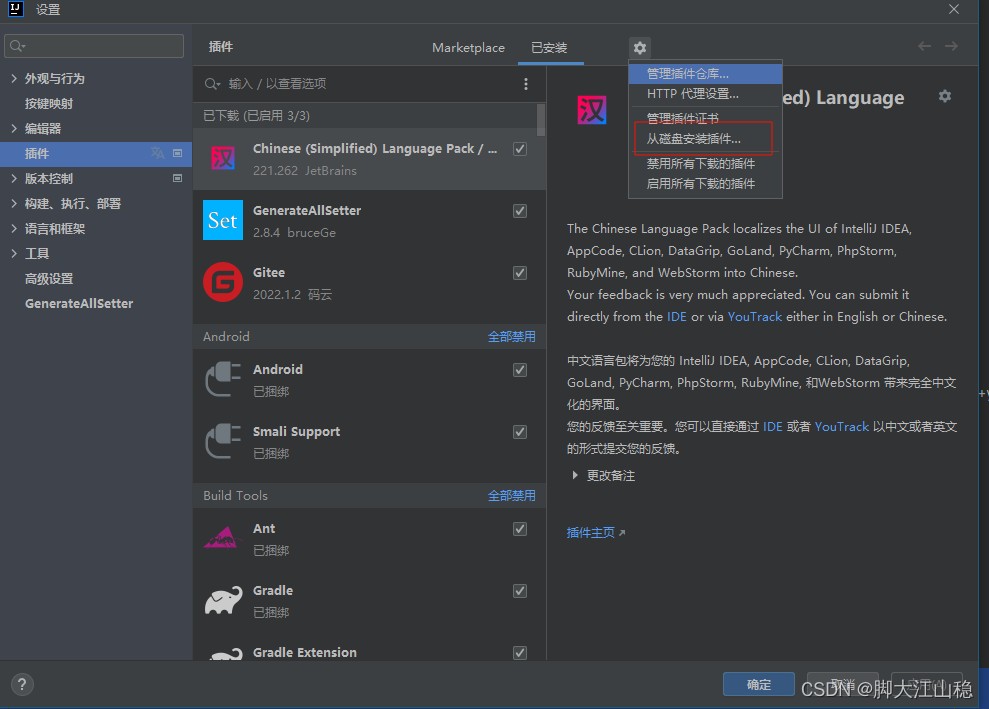
Task: Open the YouTrack link in Chinese description
Action: click(841, 426)
